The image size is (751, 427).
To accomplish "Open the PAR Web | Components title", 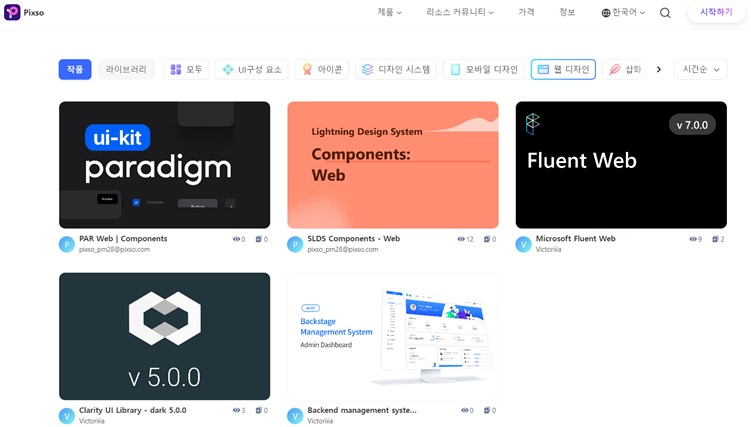I will [123, 239].
